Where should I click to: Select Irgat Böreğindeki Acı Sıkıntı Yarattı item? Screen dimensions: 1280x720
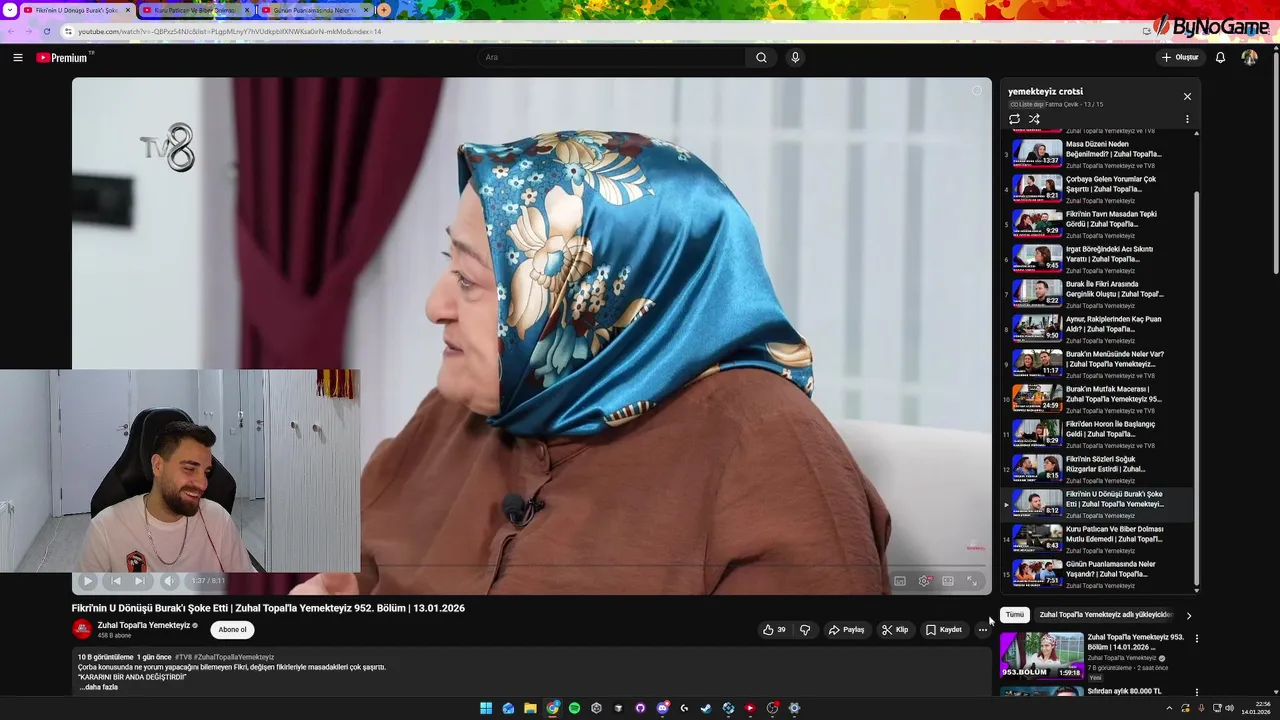[x=1099, y=259]
